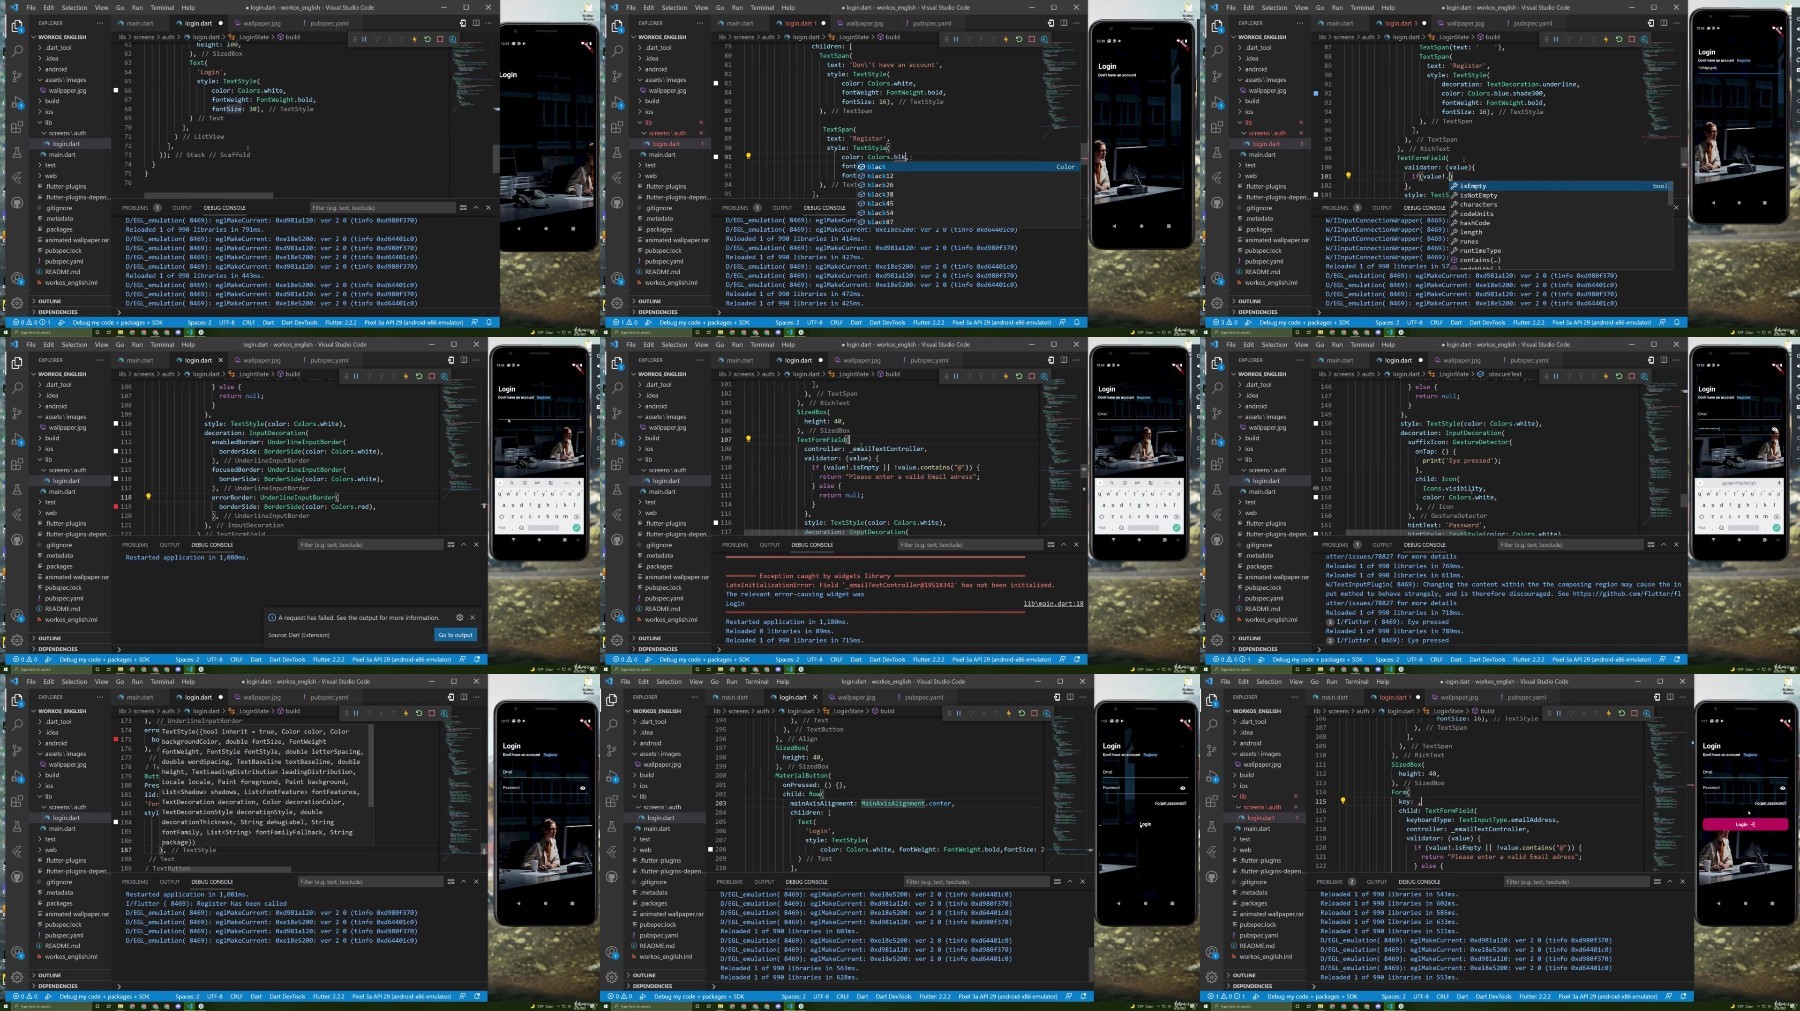Pause debugging in the black suggestions window

tap(955, 39)
